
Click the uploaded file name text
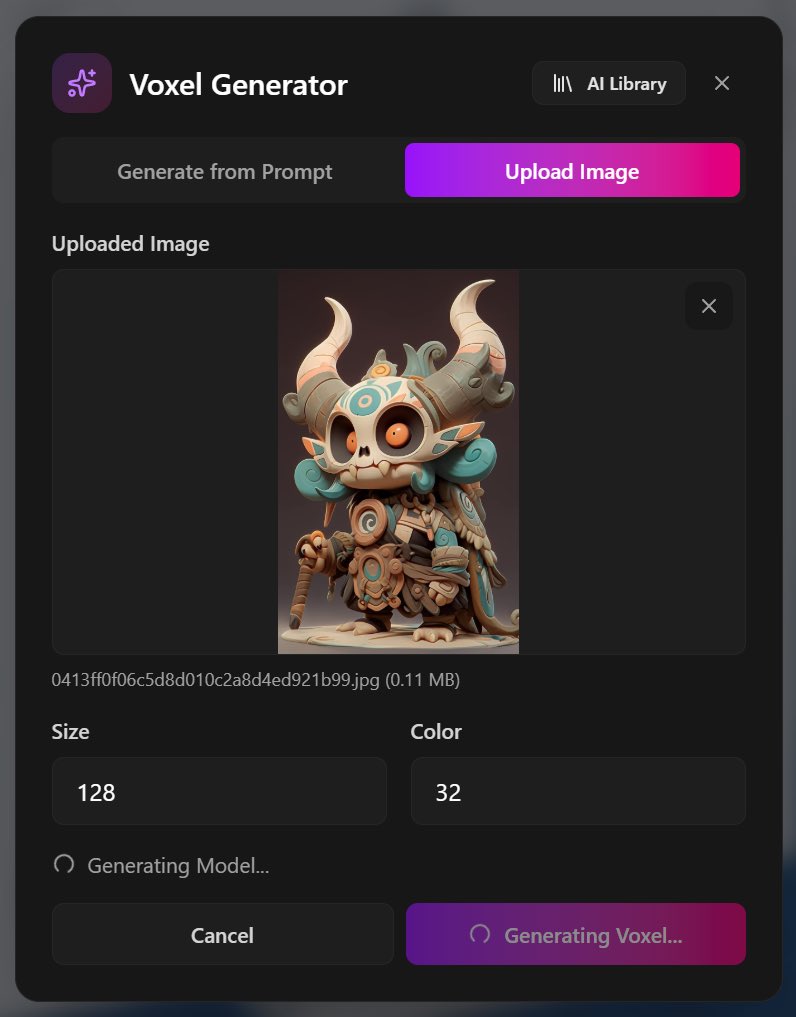(256, 680)
